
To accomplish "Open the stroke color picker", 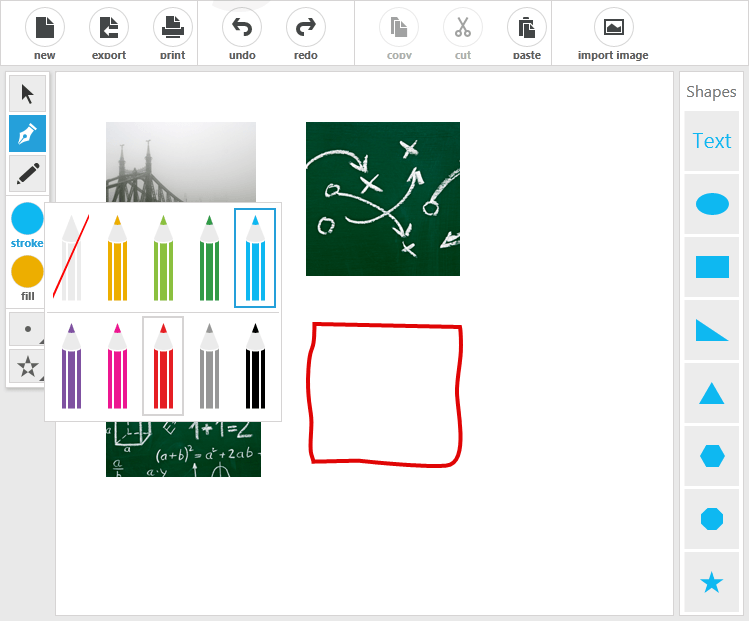I will (x=27, y=219).
